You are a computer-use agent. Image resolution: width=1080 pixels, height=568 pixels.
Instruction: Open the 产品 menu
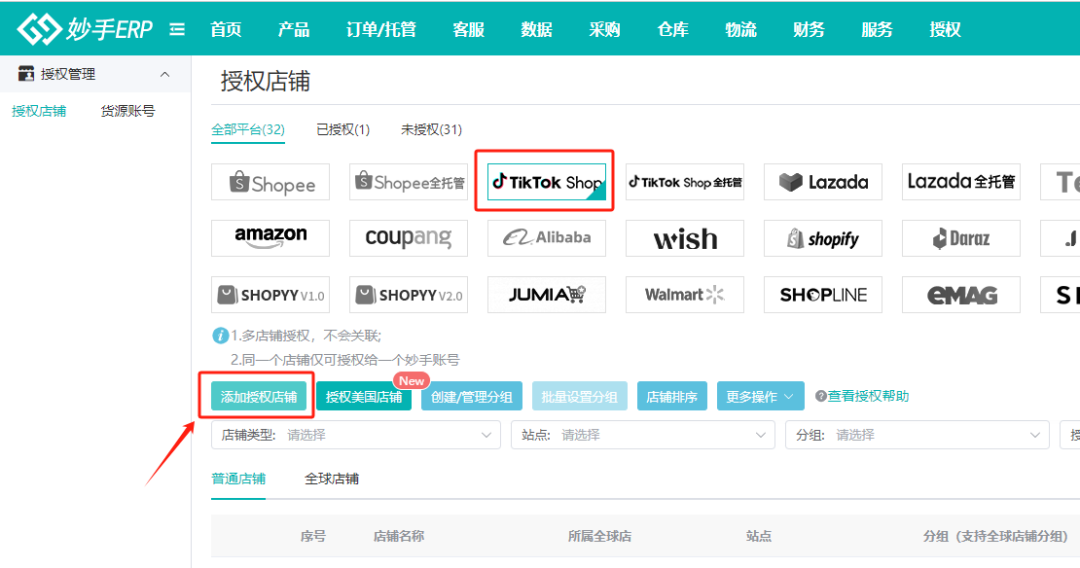click(294, 30)
